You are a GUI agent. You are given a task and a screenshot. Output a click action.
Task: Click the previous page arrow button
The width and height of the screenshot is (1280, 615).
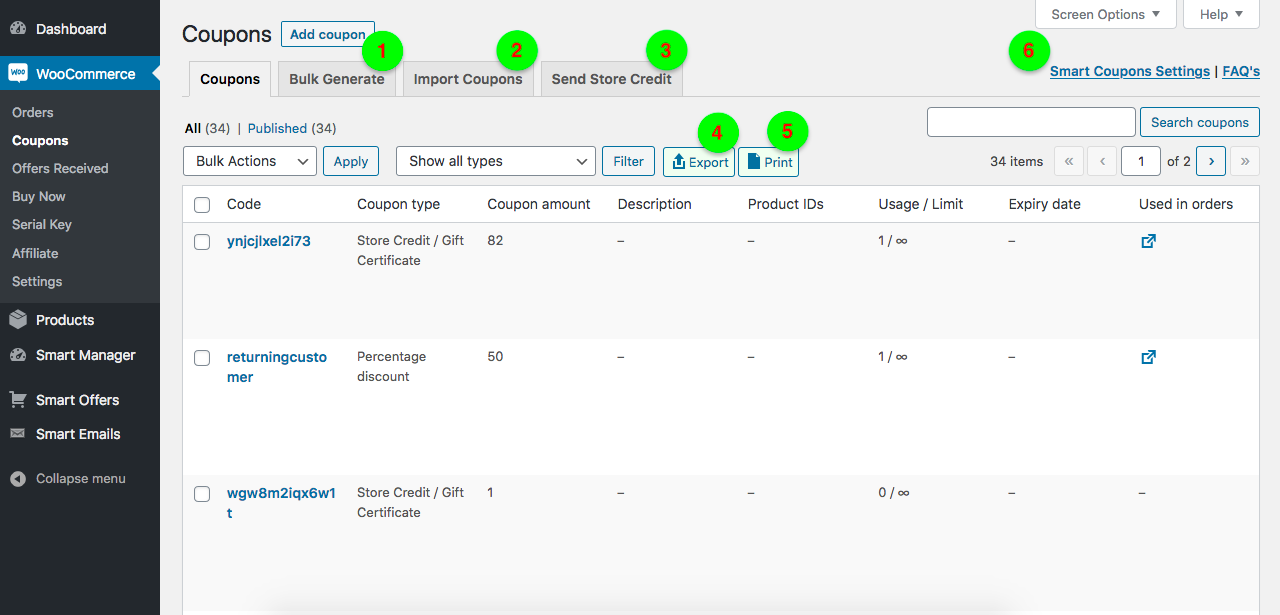(1103, 161)
